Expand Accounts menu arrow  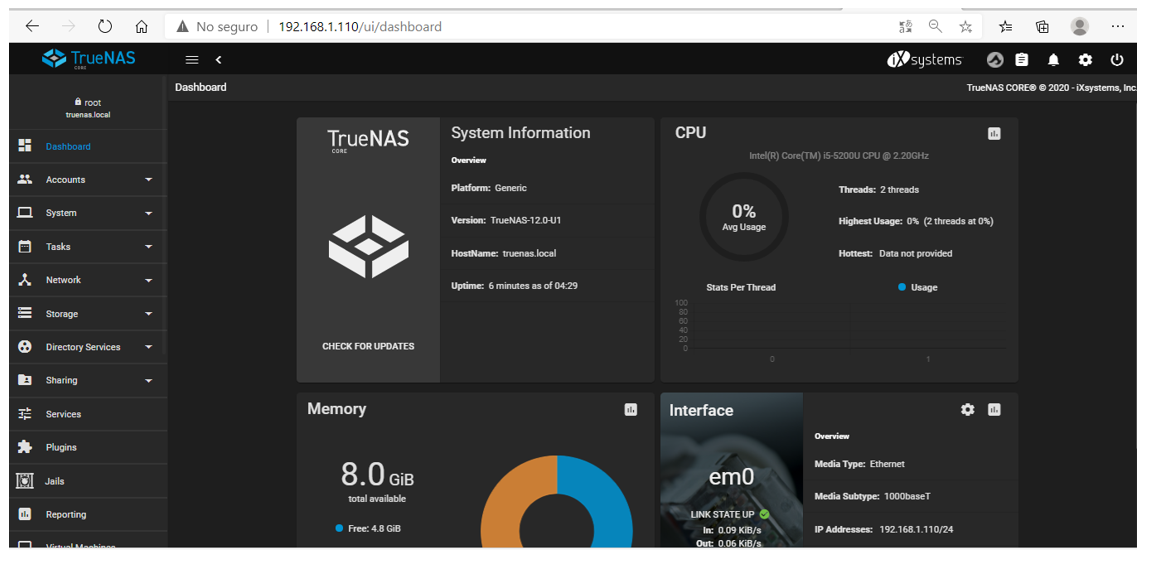149,180
